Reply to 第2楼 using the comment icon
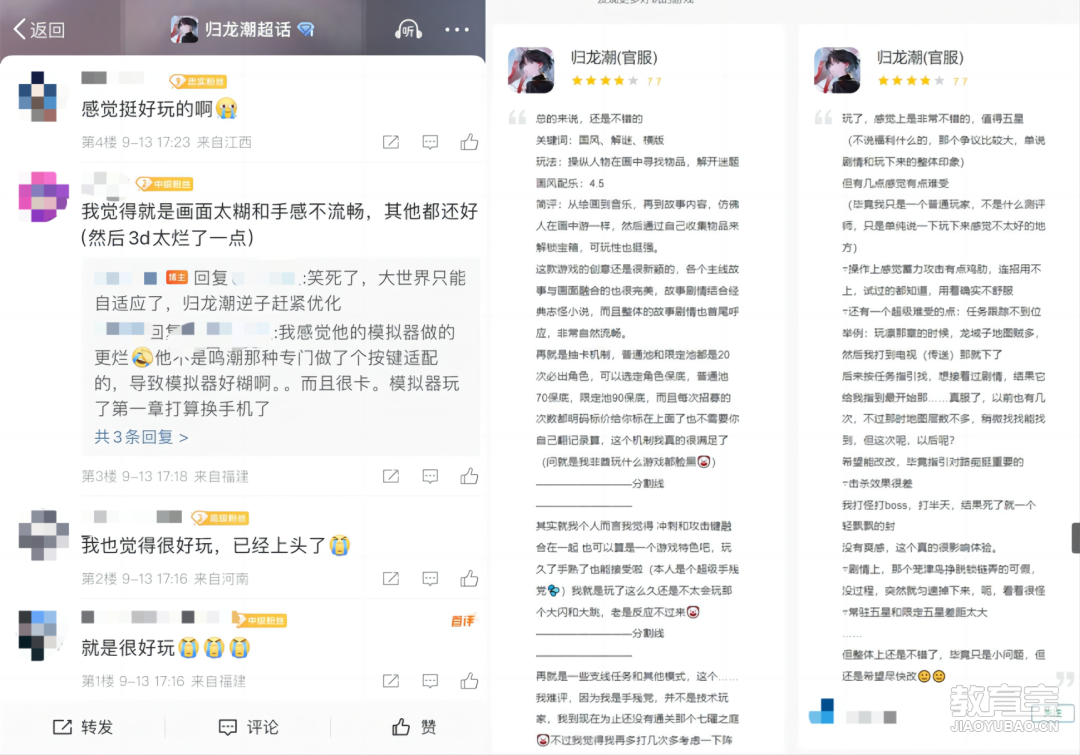Image resolution: width=1080 pixels, height=755 pixels. (x=430, y=579)
